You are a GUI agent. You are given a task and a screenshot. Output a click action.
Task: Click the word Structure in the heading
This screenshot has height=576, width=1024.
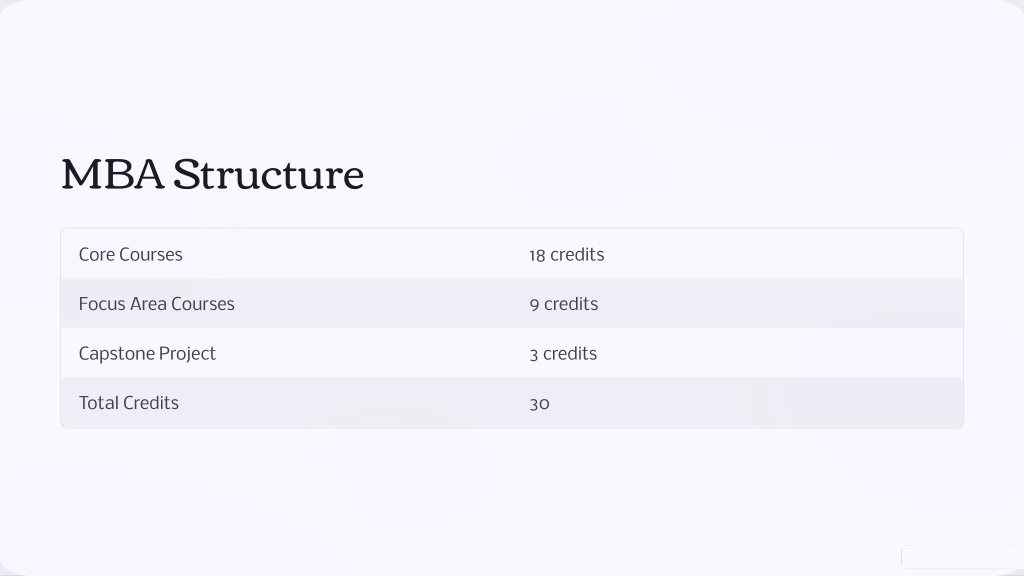click(x=268, y=175)
